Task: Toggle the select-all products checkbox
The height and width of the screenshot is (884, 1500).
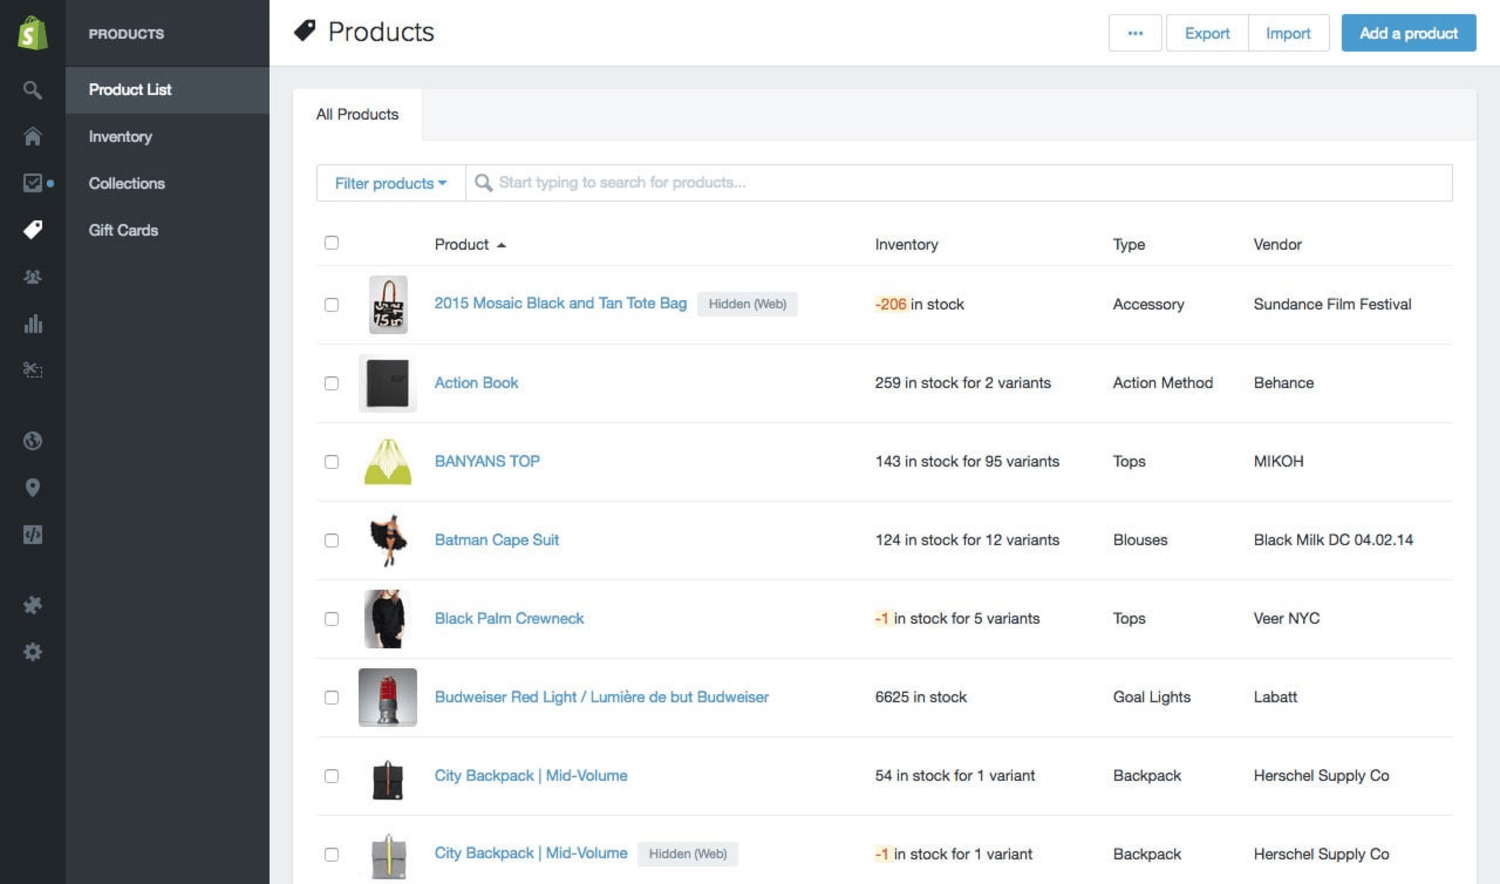Action: (x=331, y=243)
